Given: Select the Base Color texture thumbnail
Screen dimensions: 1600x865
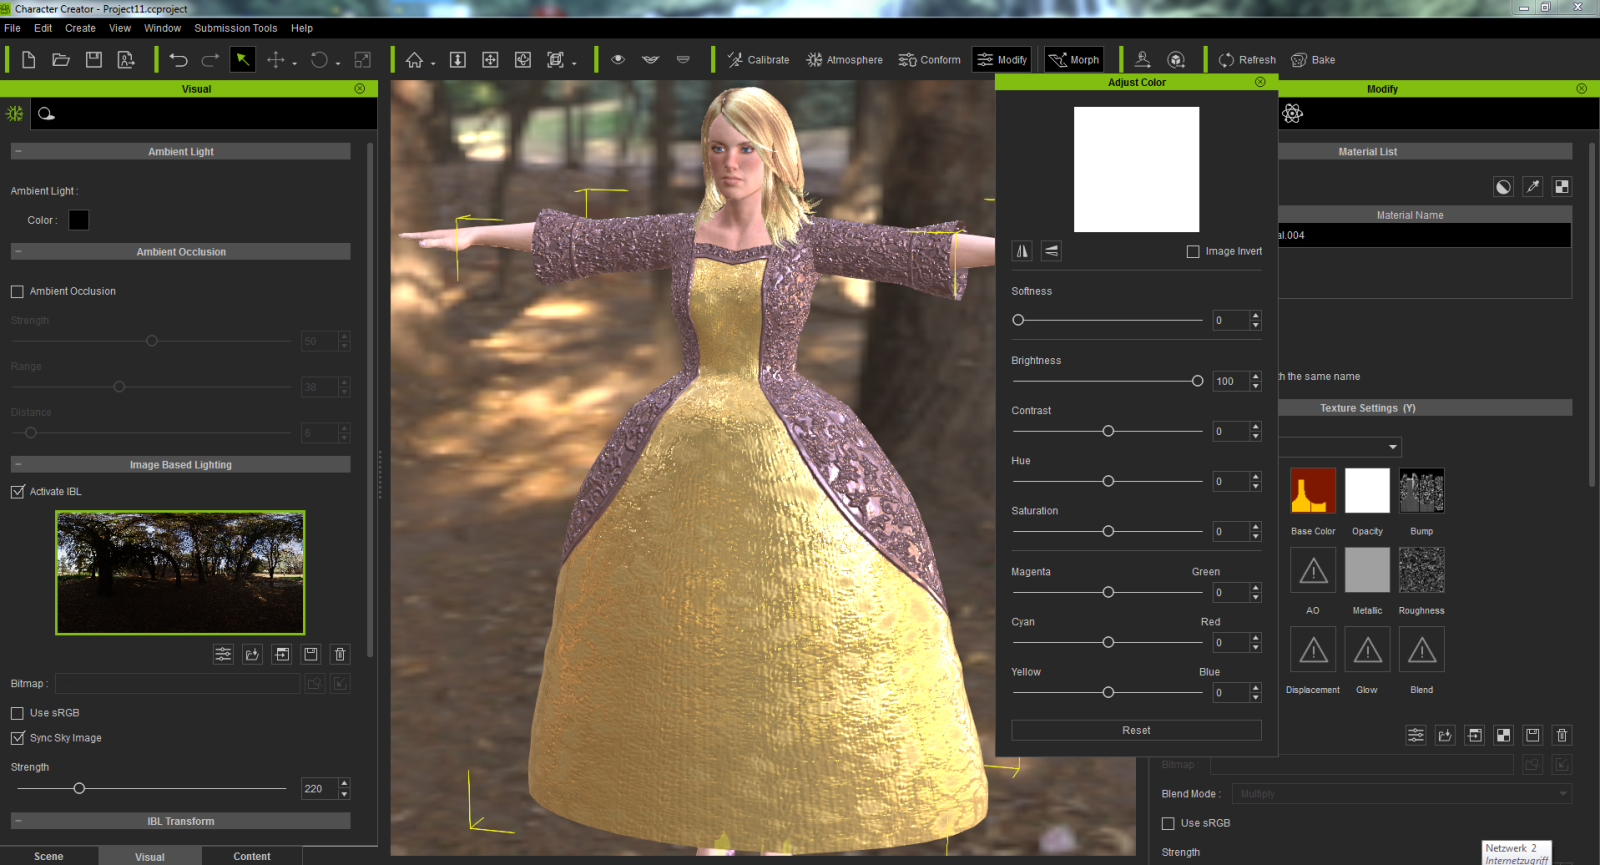Looking at the screenshot, I should click(1313, 491).
